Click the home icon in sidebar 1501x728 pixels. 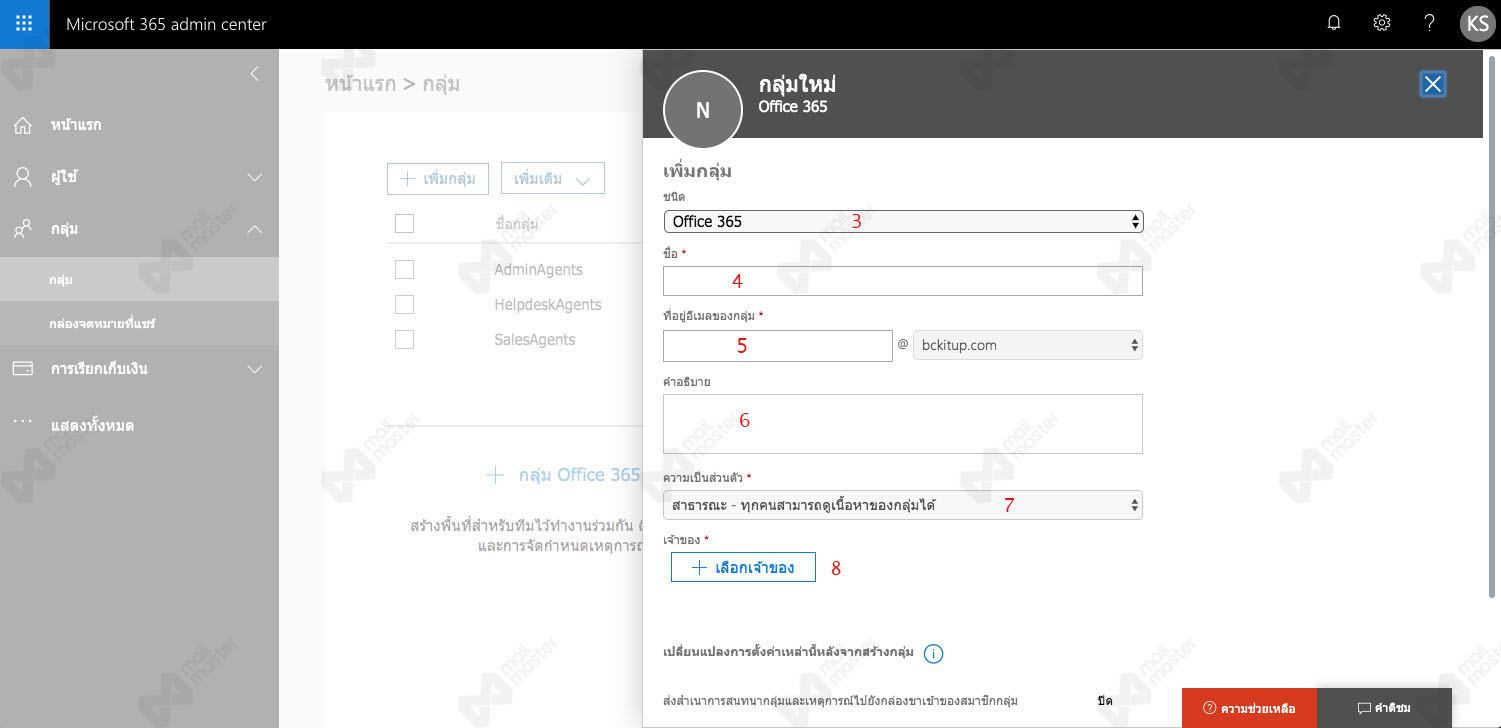pos(23,125)
